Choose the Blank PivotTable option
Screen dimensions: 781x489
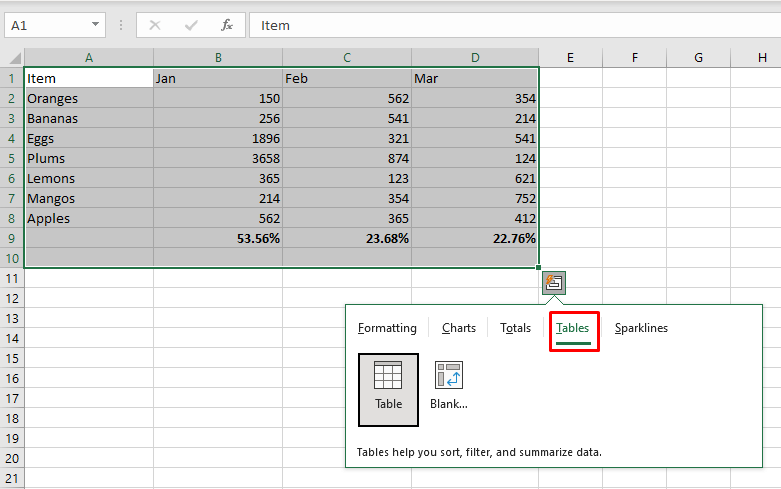(448, 388)
